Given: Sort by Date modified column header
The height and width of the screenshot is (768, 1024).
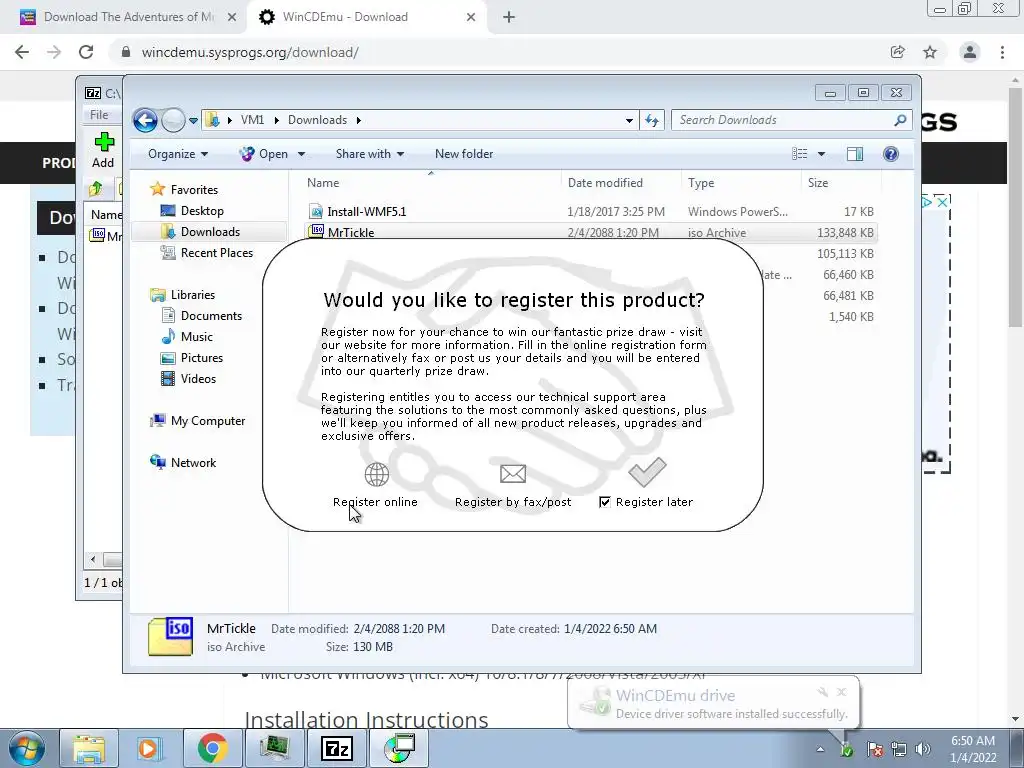Looking at the screenshot, I should click(621, 183).
